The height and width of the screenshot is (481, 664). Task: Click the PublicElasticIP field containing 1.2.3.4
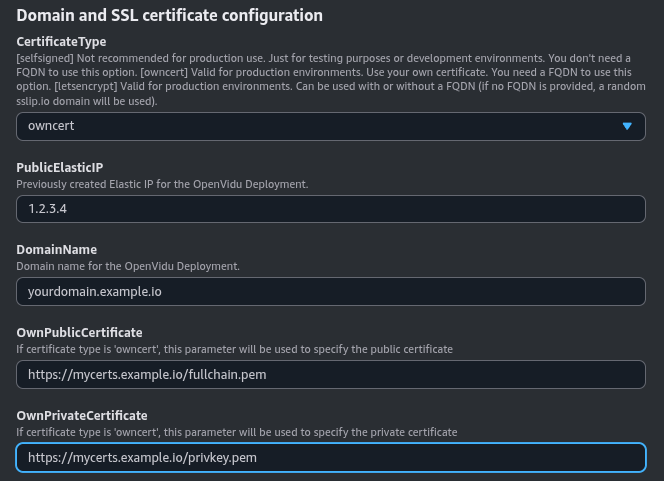pyautogui.click(x=330, y=209)
